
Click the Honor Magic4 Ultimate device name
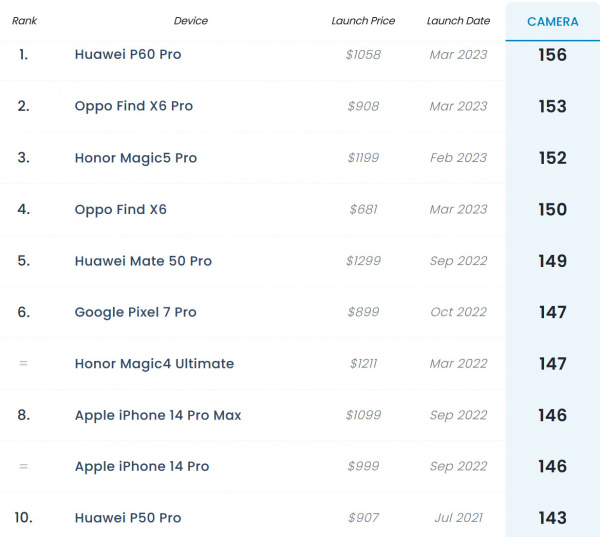click(154, 364)
